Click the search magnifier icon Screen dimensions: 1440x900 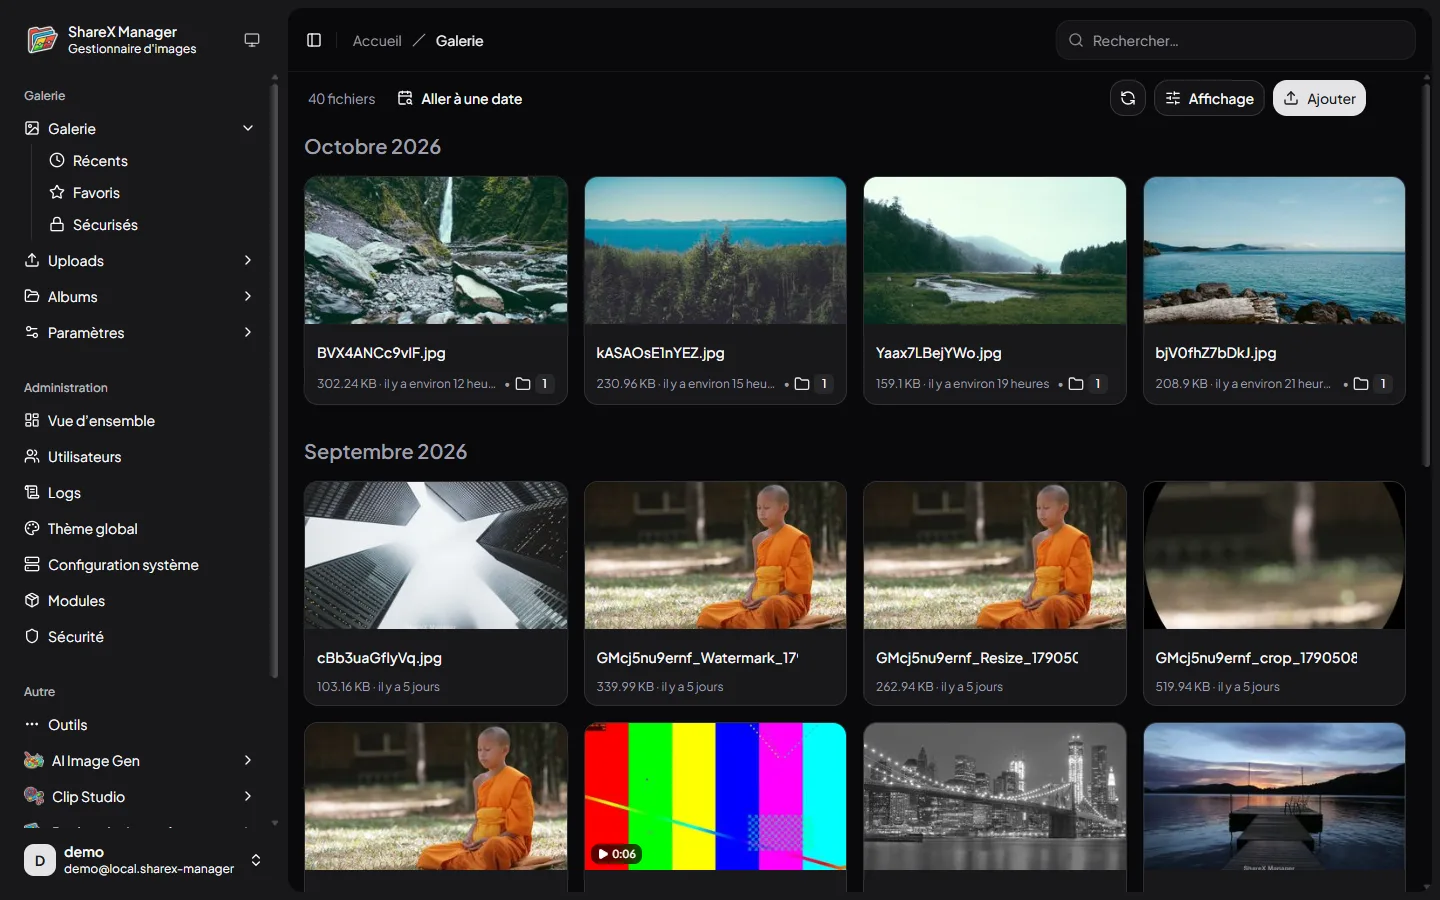(1076, 40)
